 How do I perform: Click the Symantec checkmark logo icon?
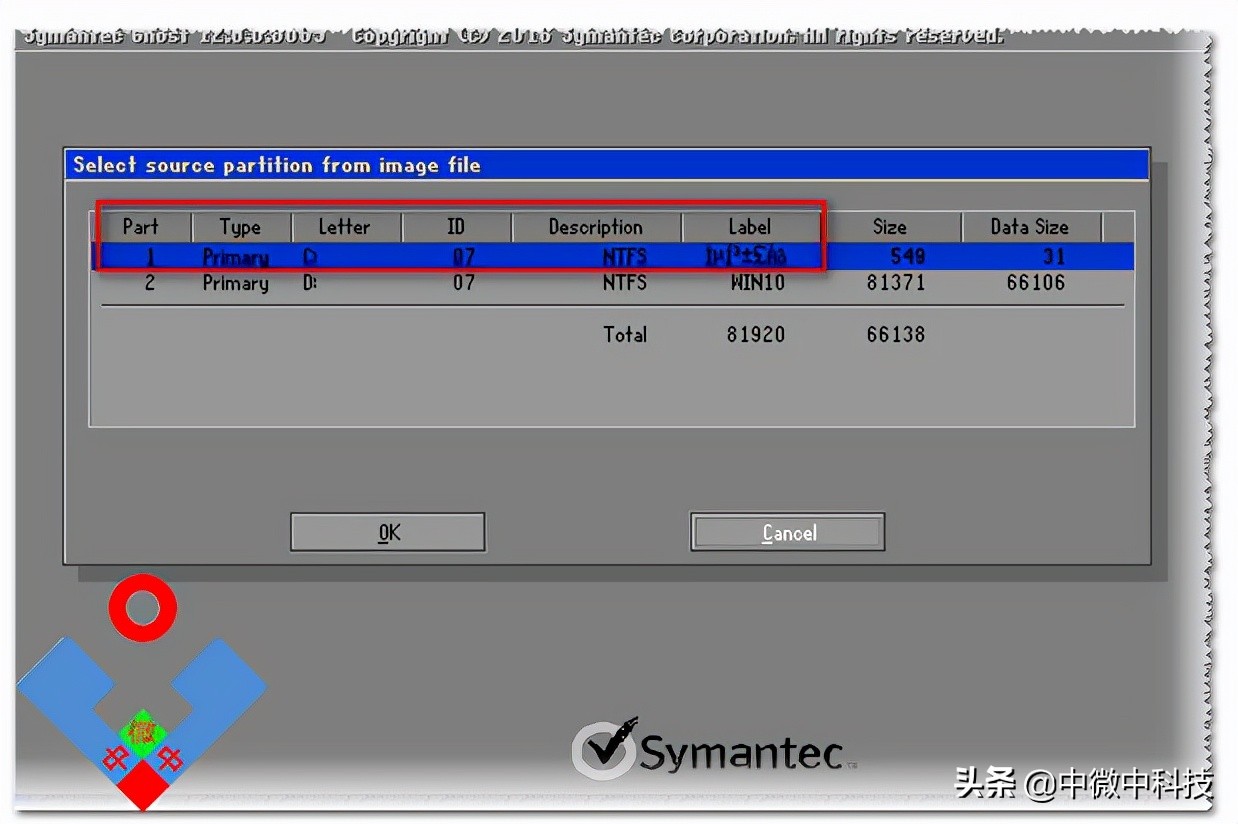click(604, 749)
